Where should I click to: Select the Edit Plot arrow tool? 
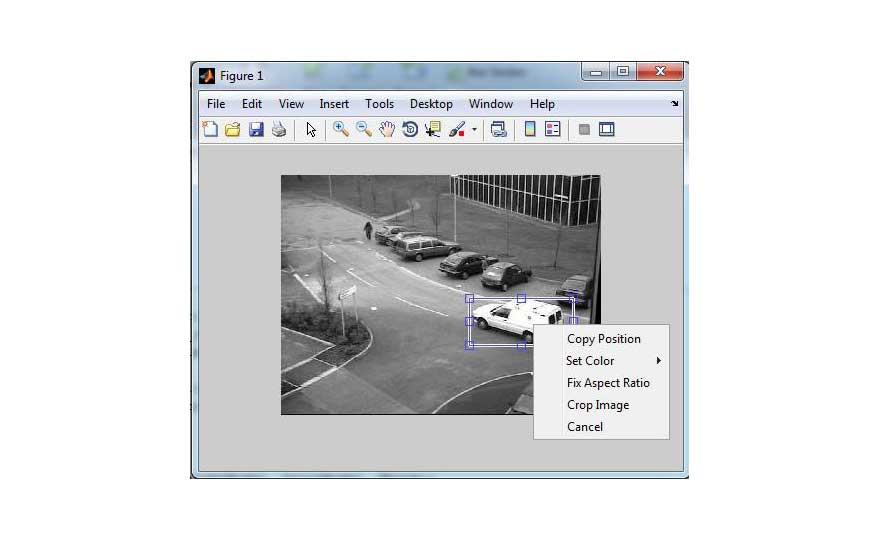311,129
